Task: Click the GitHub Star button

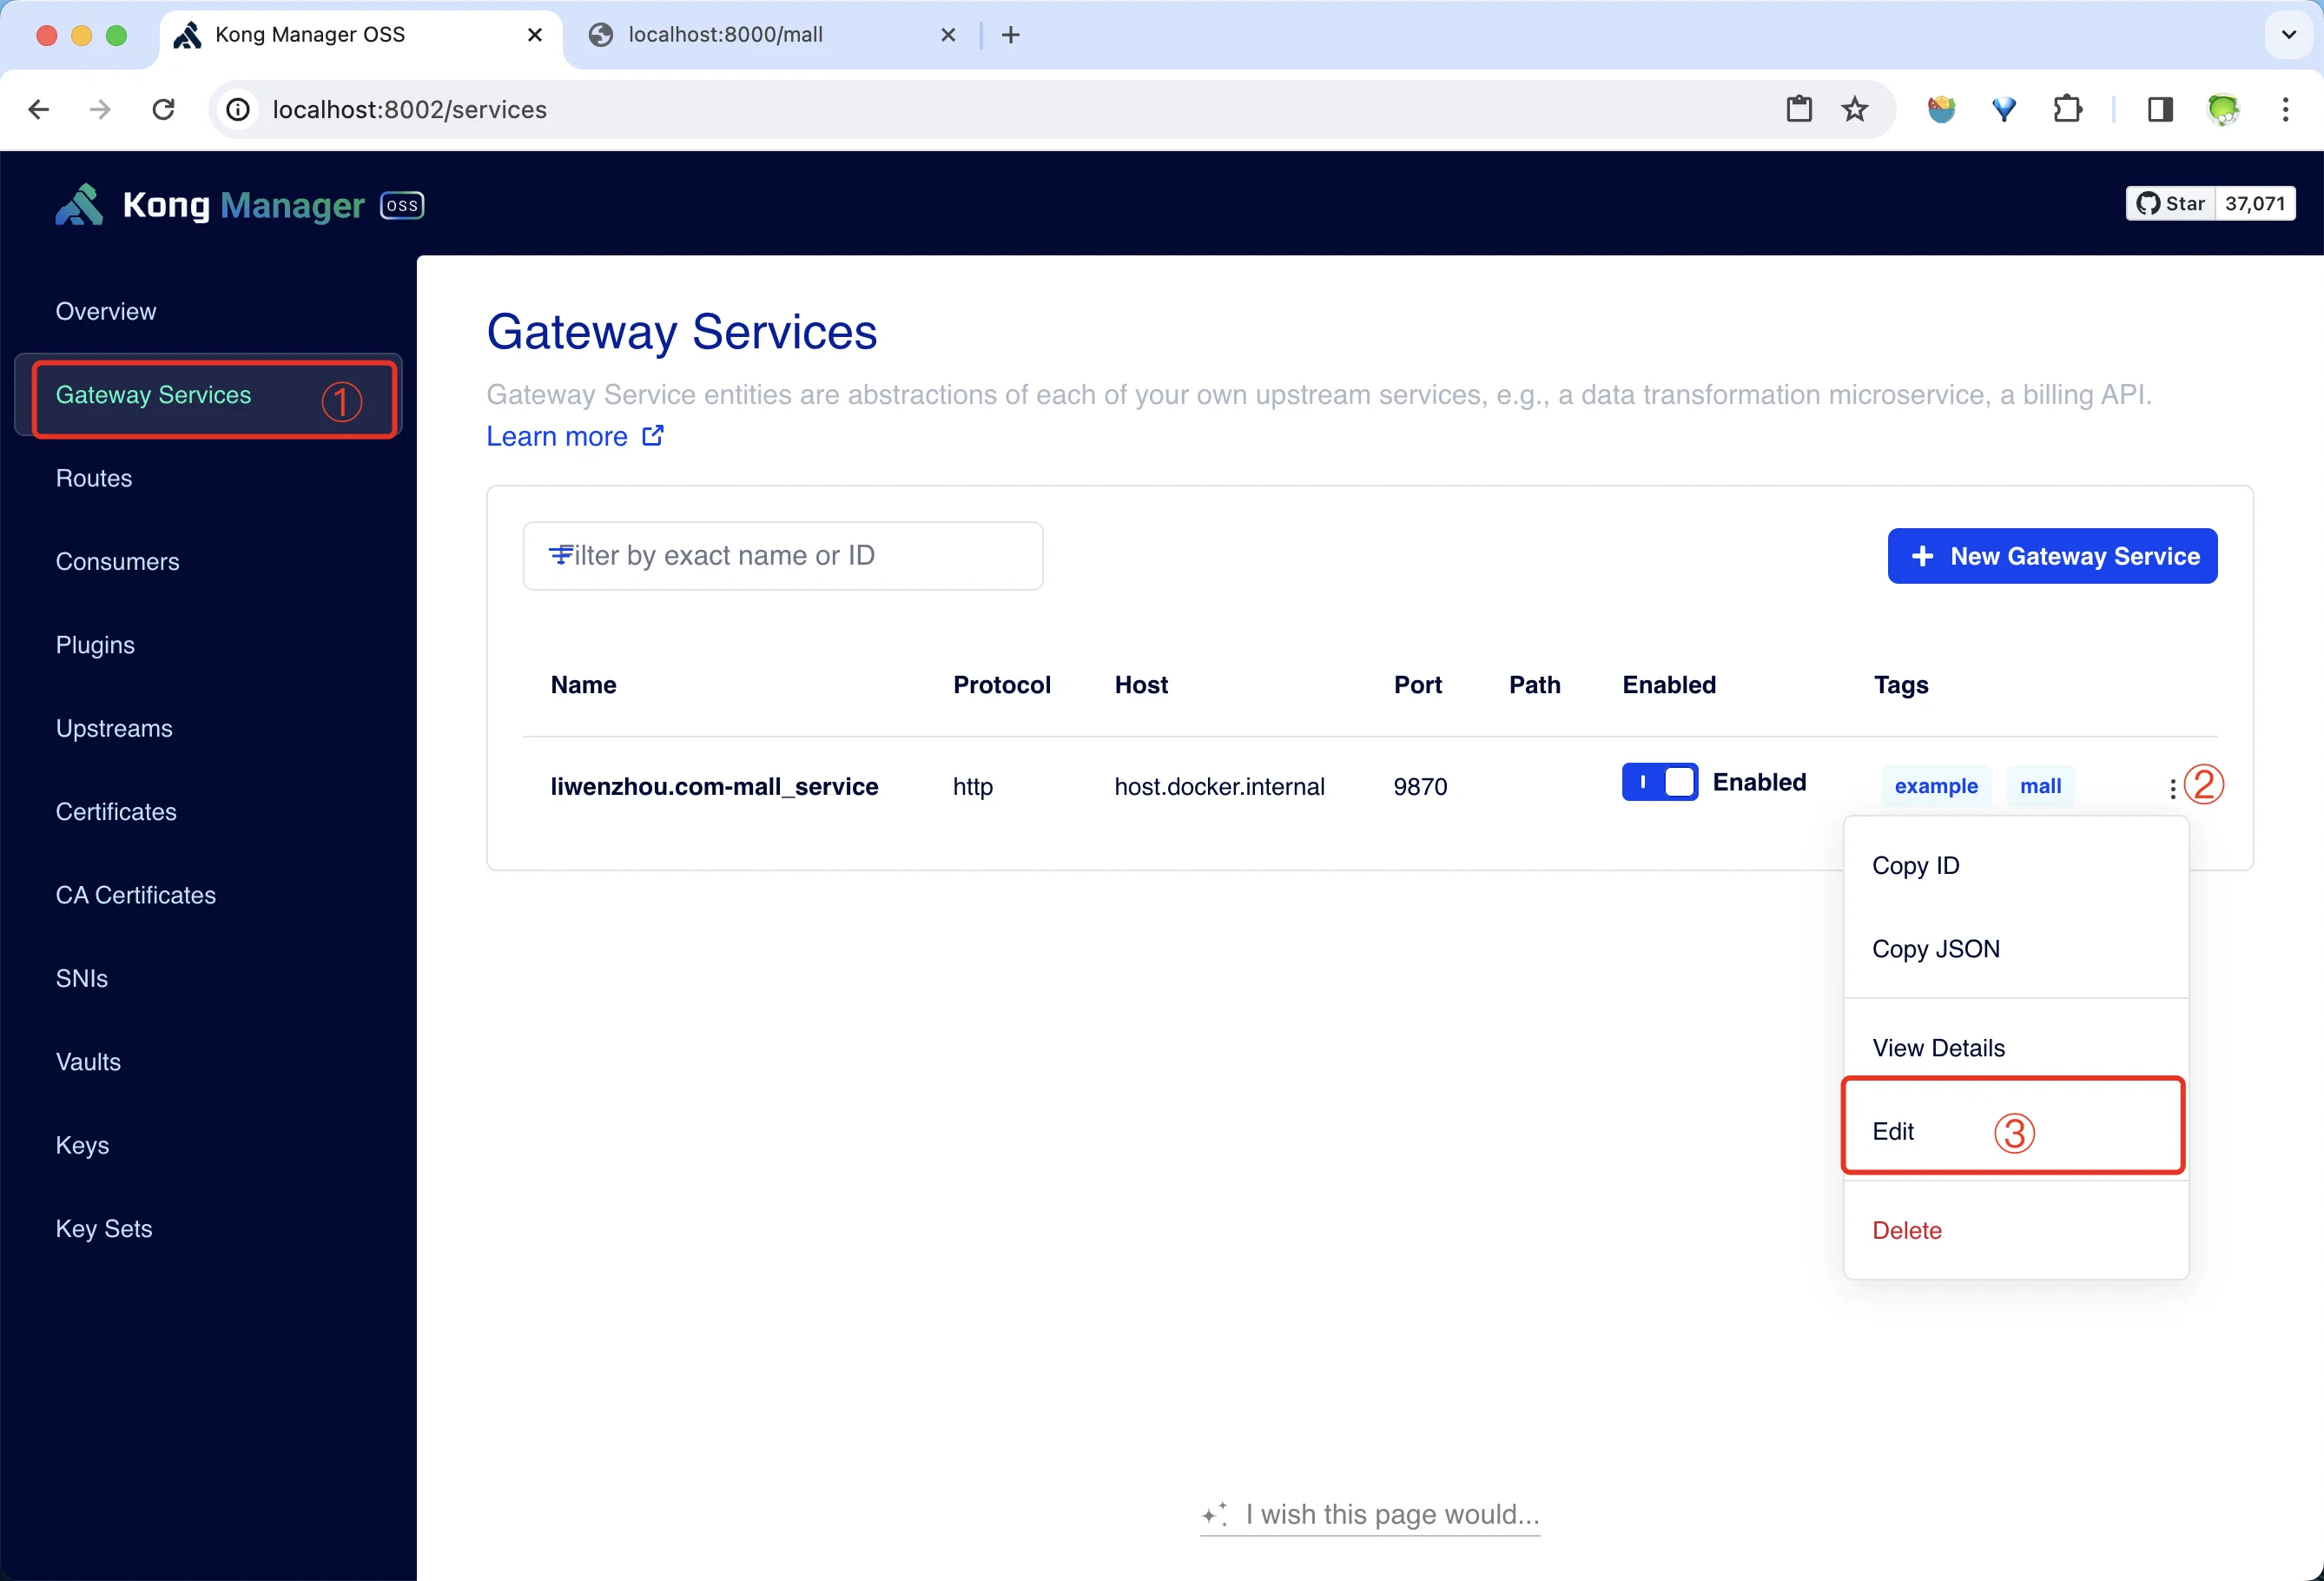Action: click(x=2170, y=204)
